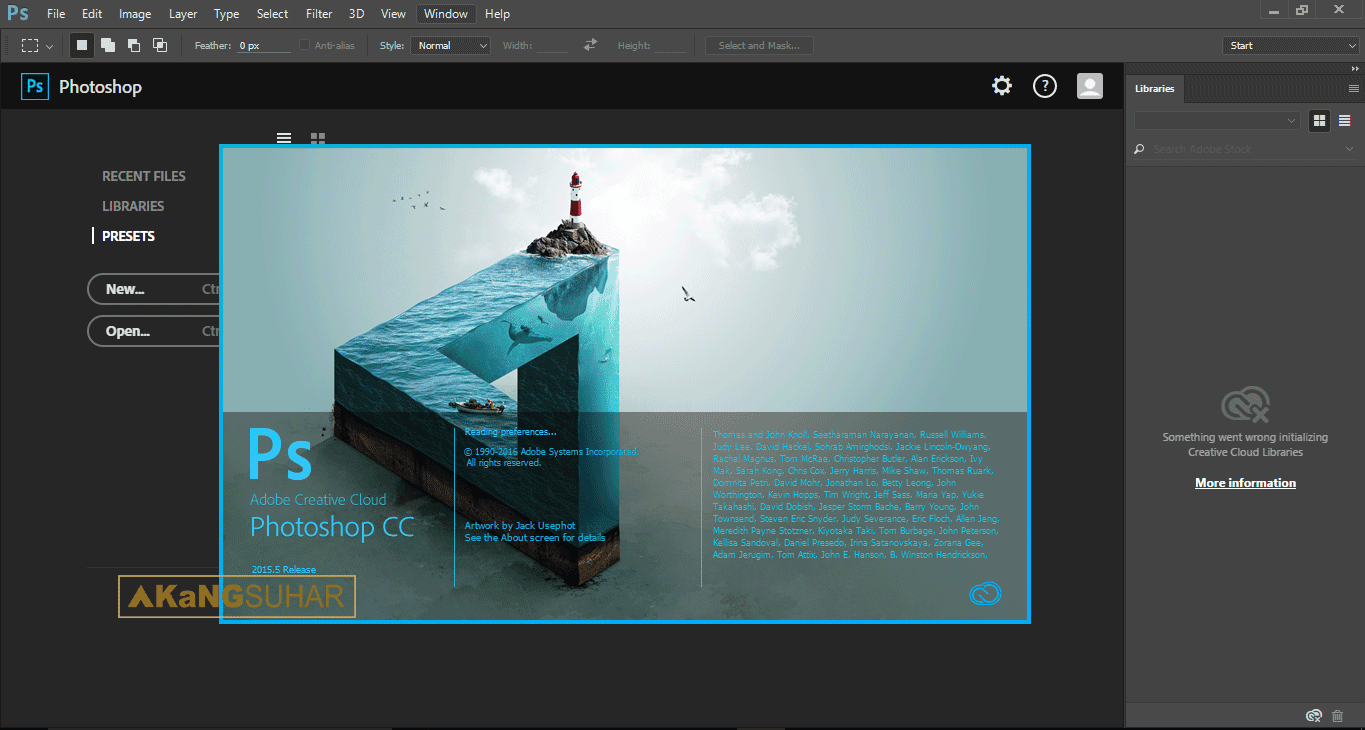Click the 'Artwork by Jack Usephot' credit text
Image resolution: width=1365 pixels, height=730 pixels.
tap(520, 526)
